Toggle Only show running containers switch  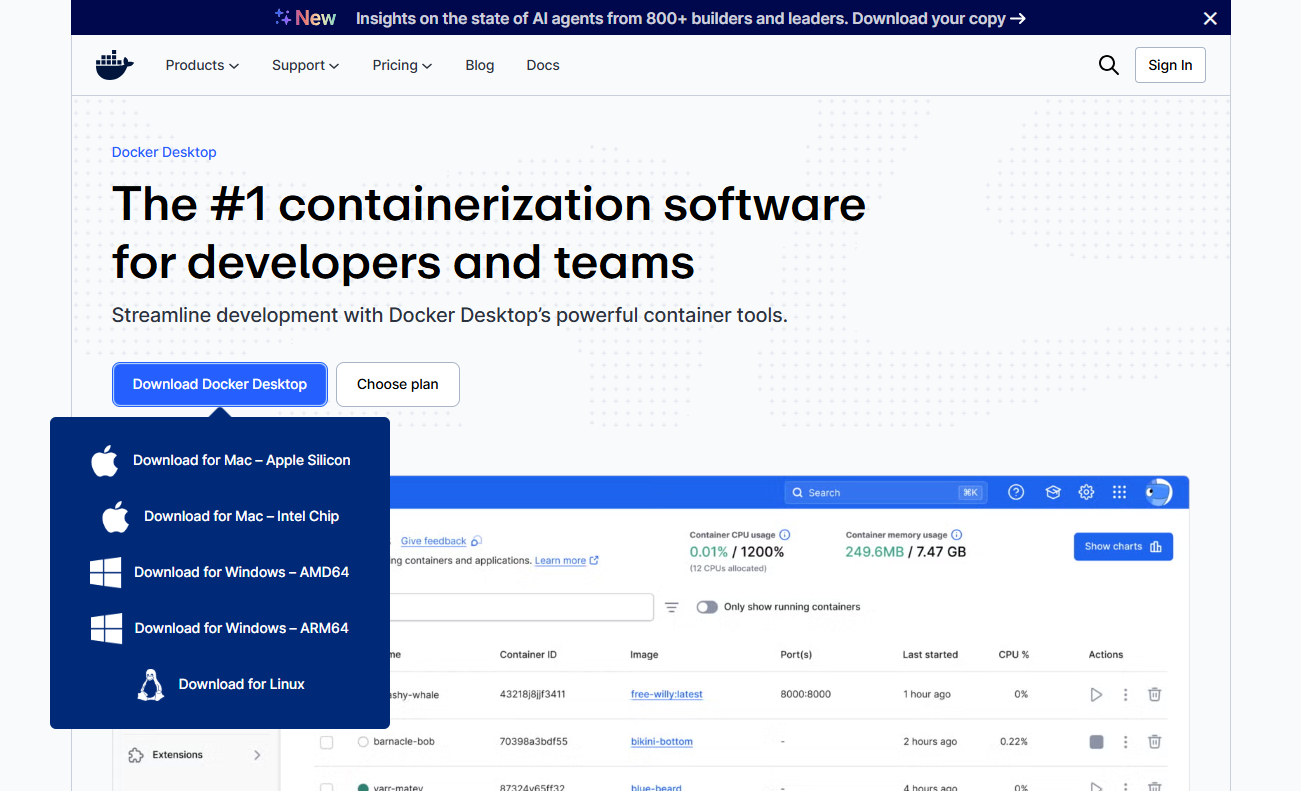(x=707, y=607)
